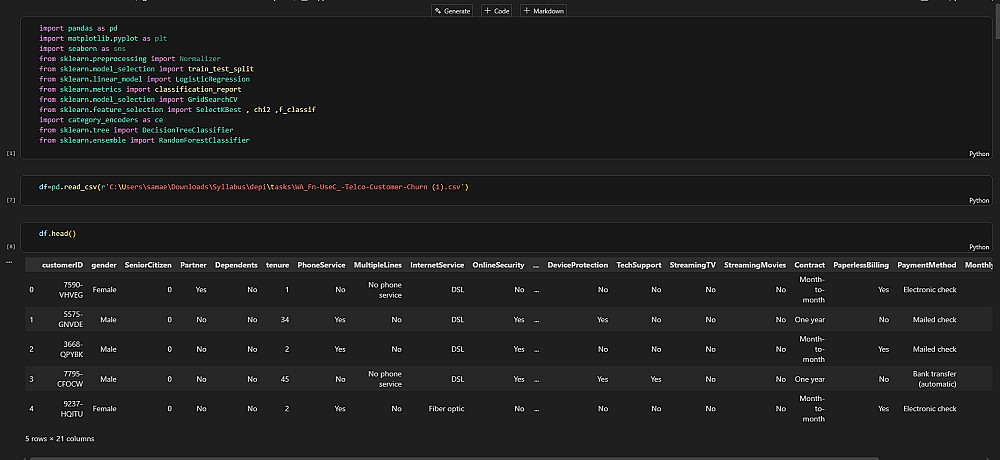Select the PaymentMethod column header
The image size is (1000, 460).
pyautogui.click(x=927, y=265)
